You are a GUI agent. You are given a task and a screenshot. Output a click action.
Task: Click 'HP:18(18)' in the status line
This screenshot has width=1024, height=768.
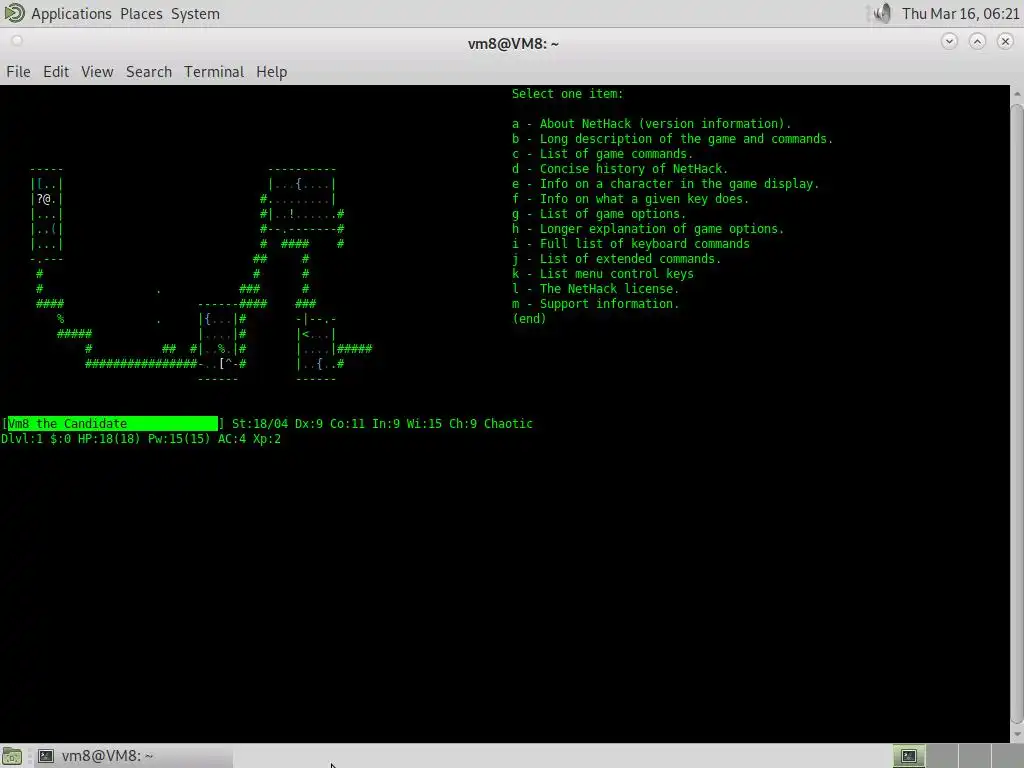pyautogui.click(x=109, y=439)
